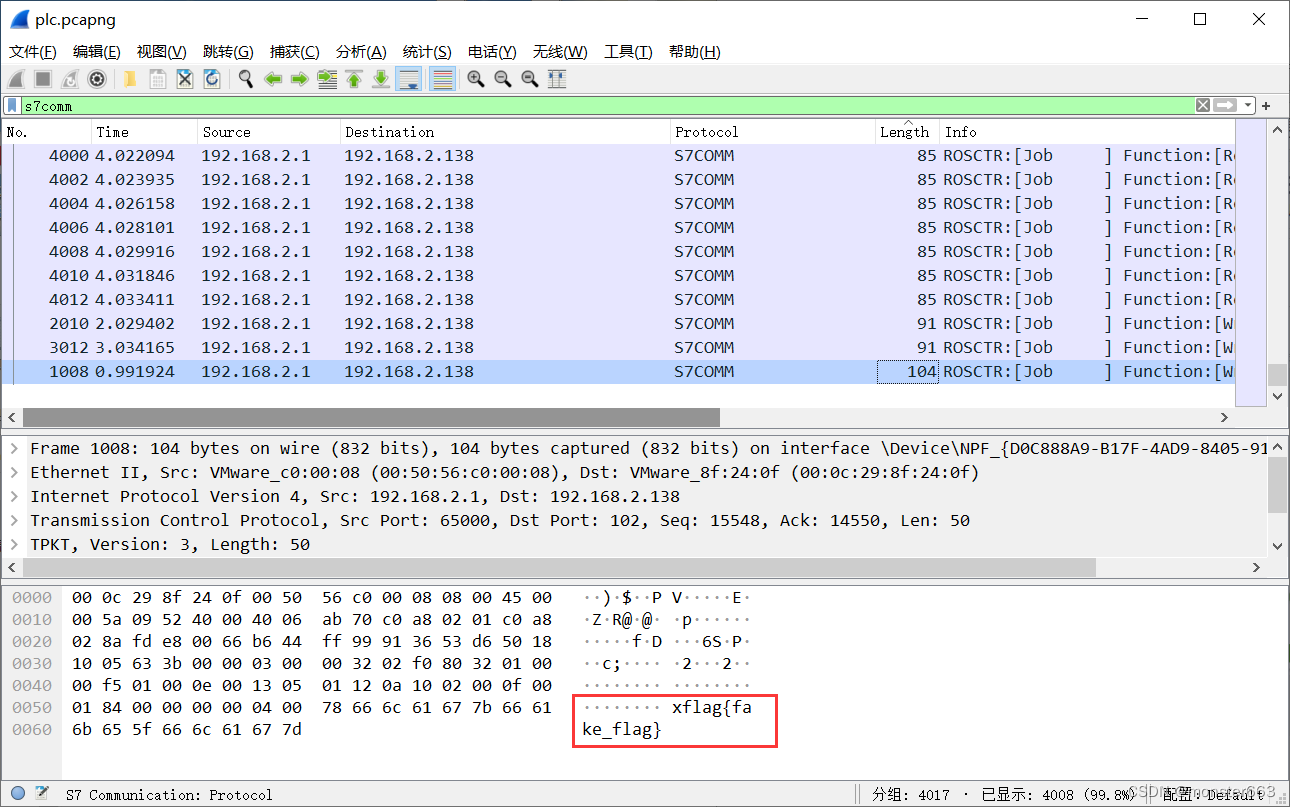Clear the s7comm display filter

[x=1203, y=105]
